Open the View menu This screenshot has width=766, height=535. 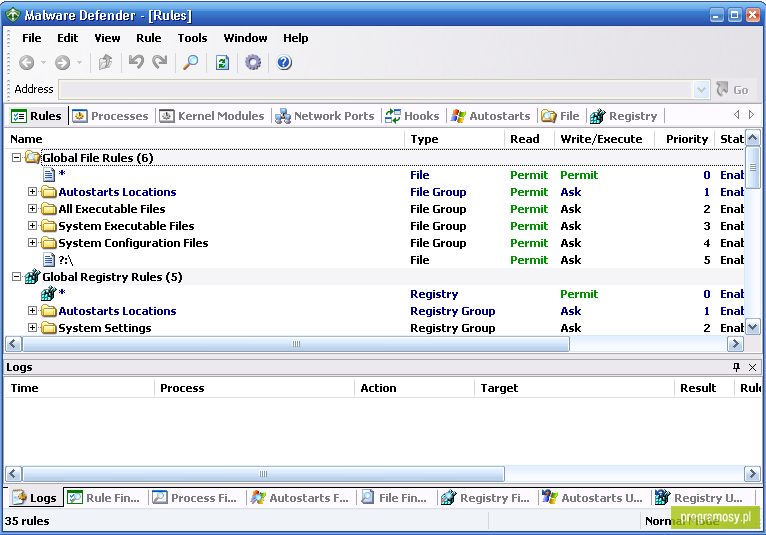[x=107, y=38]
